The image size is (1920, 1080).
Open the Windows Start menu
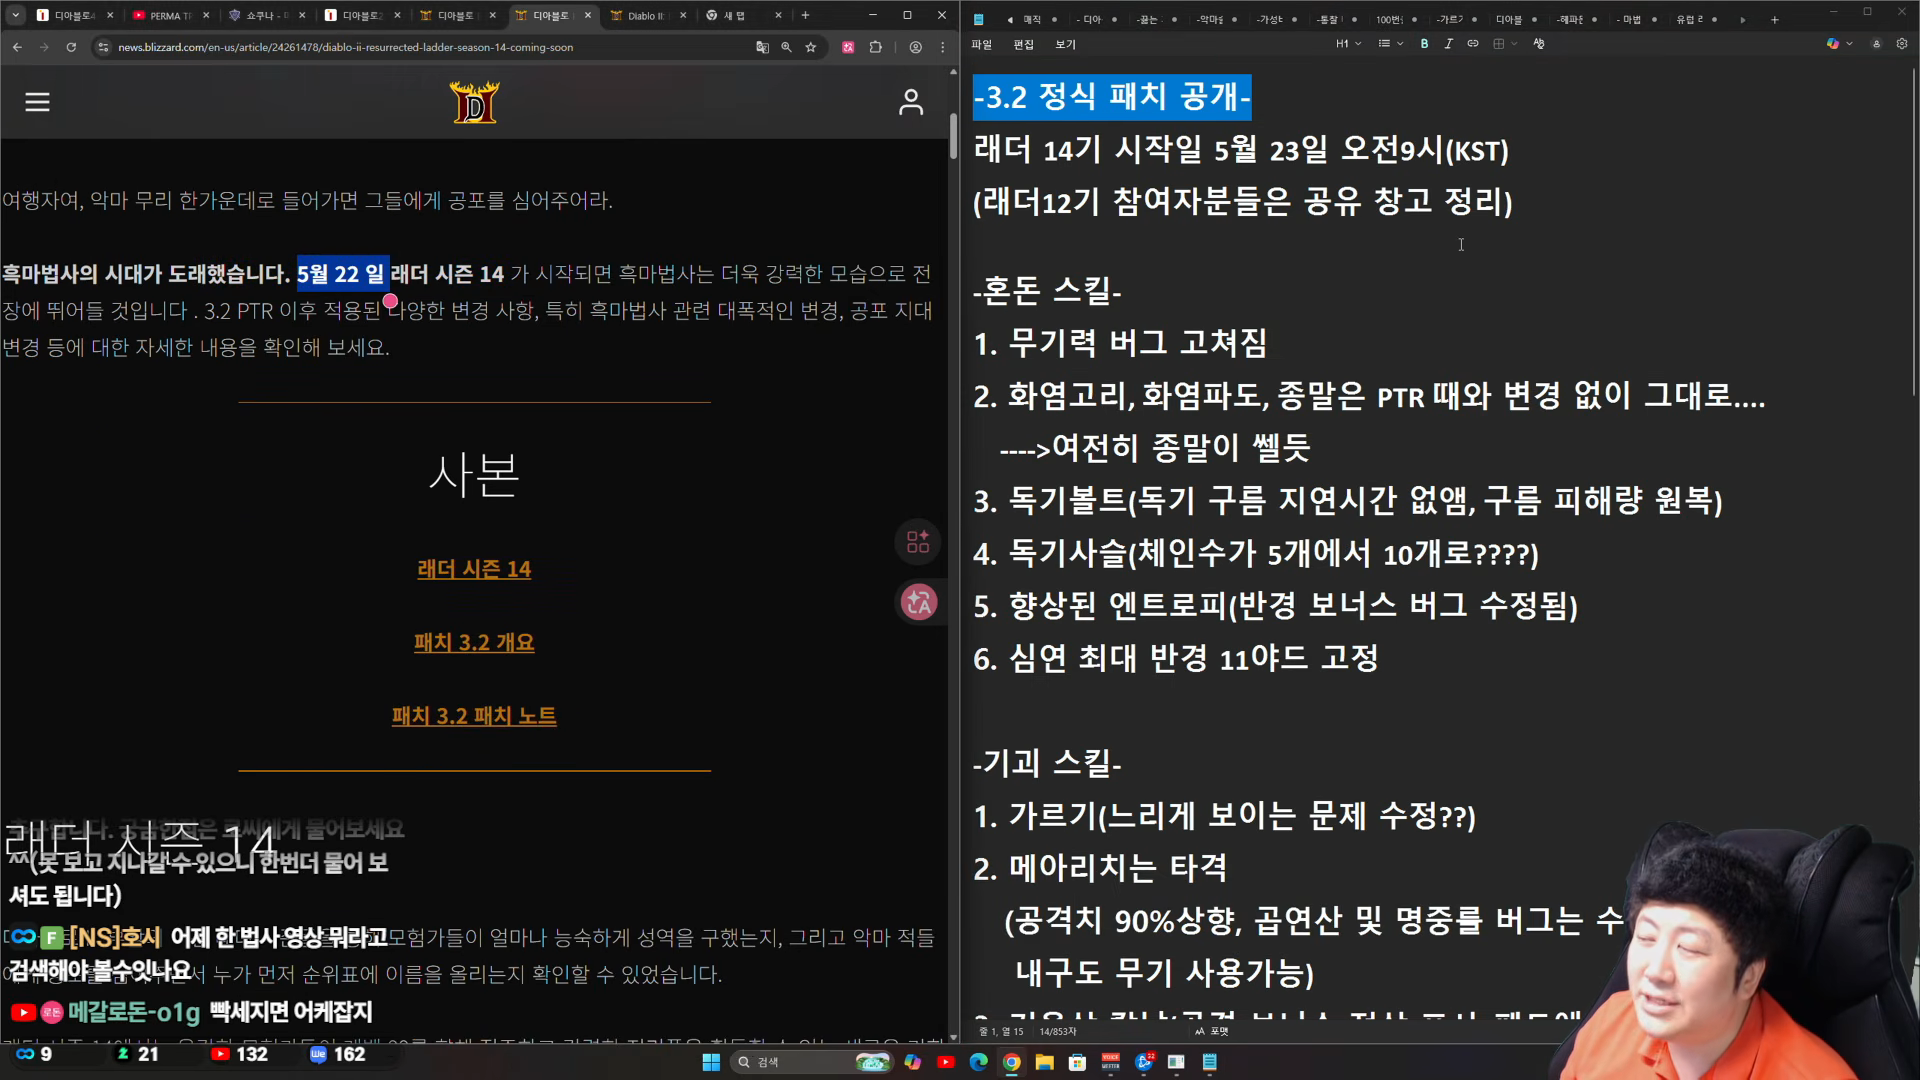click(x=711, y=1062)
